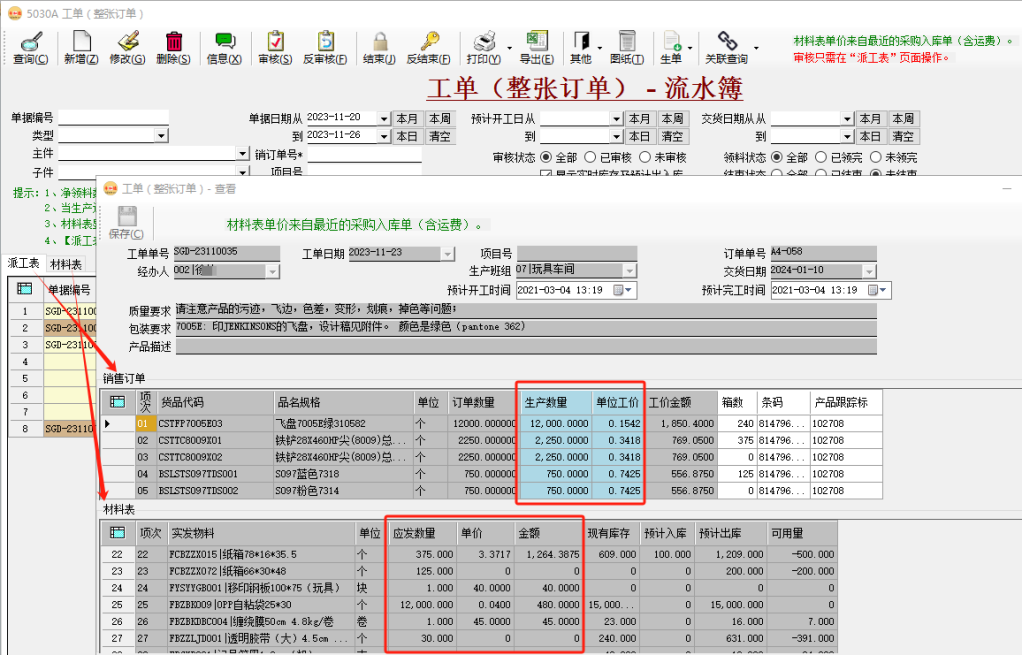Click the 删除 delete icon

173,47
